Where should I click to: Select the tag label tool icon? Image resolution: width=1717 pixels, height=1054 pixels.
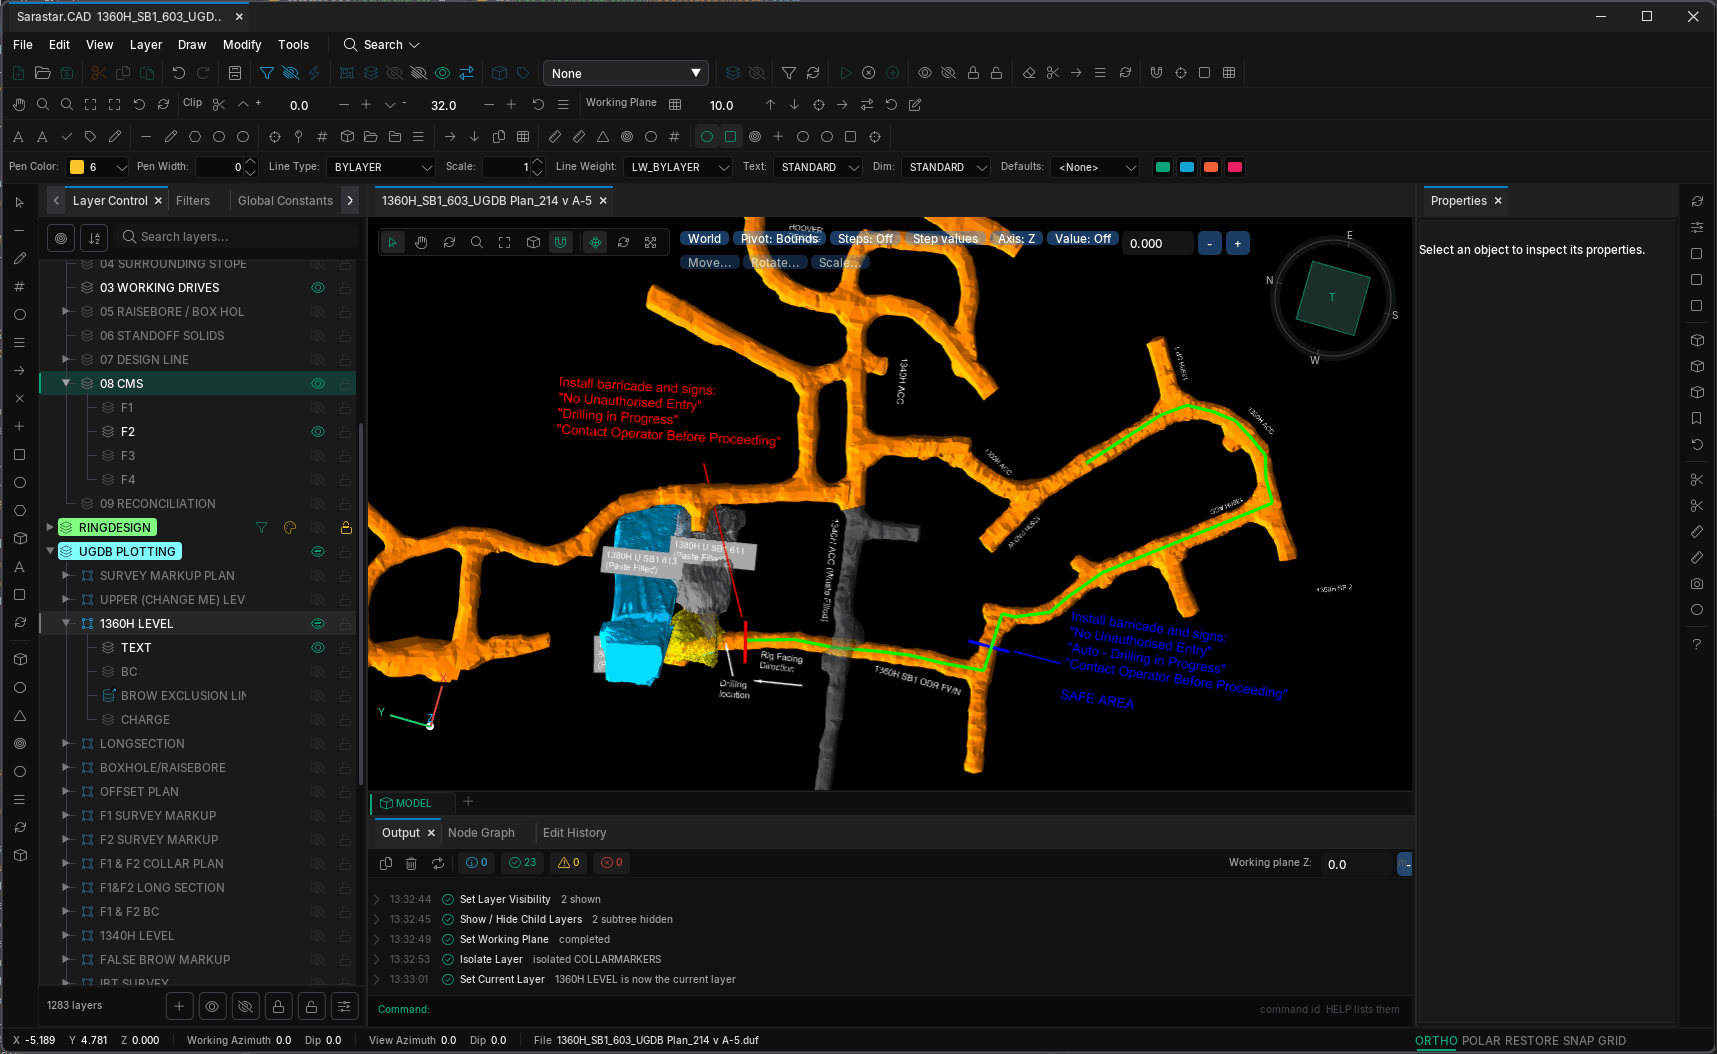pyautogui.click(x=90, y=137)
